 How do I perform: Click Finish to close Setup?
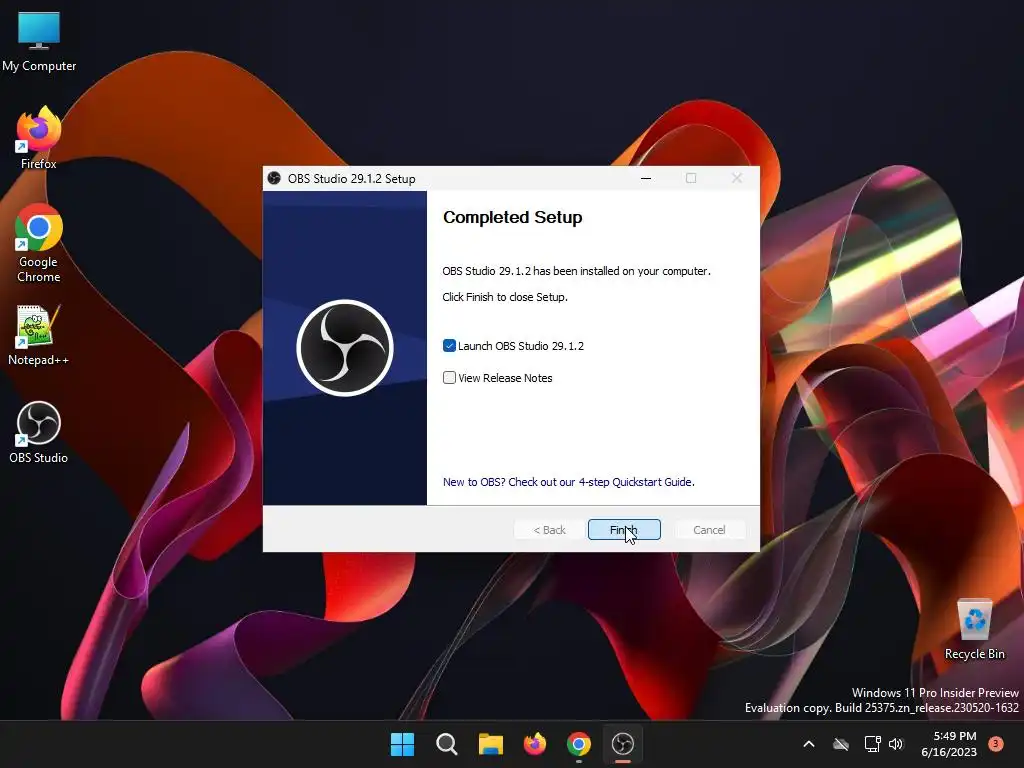624,530
